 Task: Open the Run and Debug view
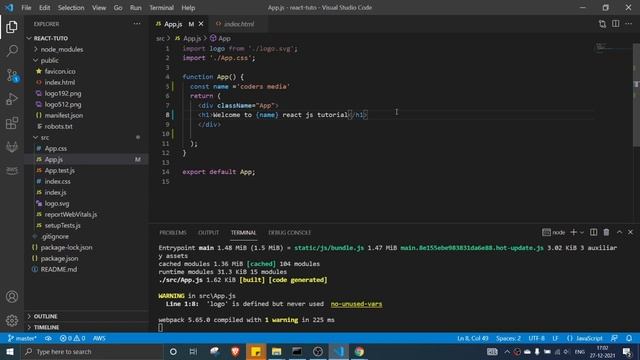pyautogui.click(x=12, y=99)
